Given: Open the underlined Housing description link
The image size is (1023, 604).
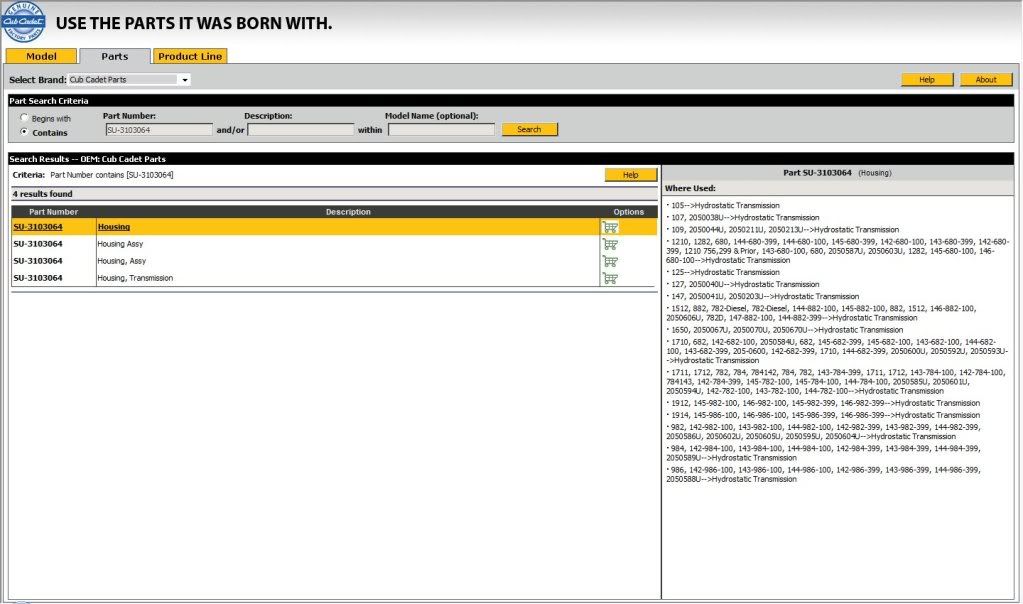Looking at the screenshot, I should coord(113,227).
